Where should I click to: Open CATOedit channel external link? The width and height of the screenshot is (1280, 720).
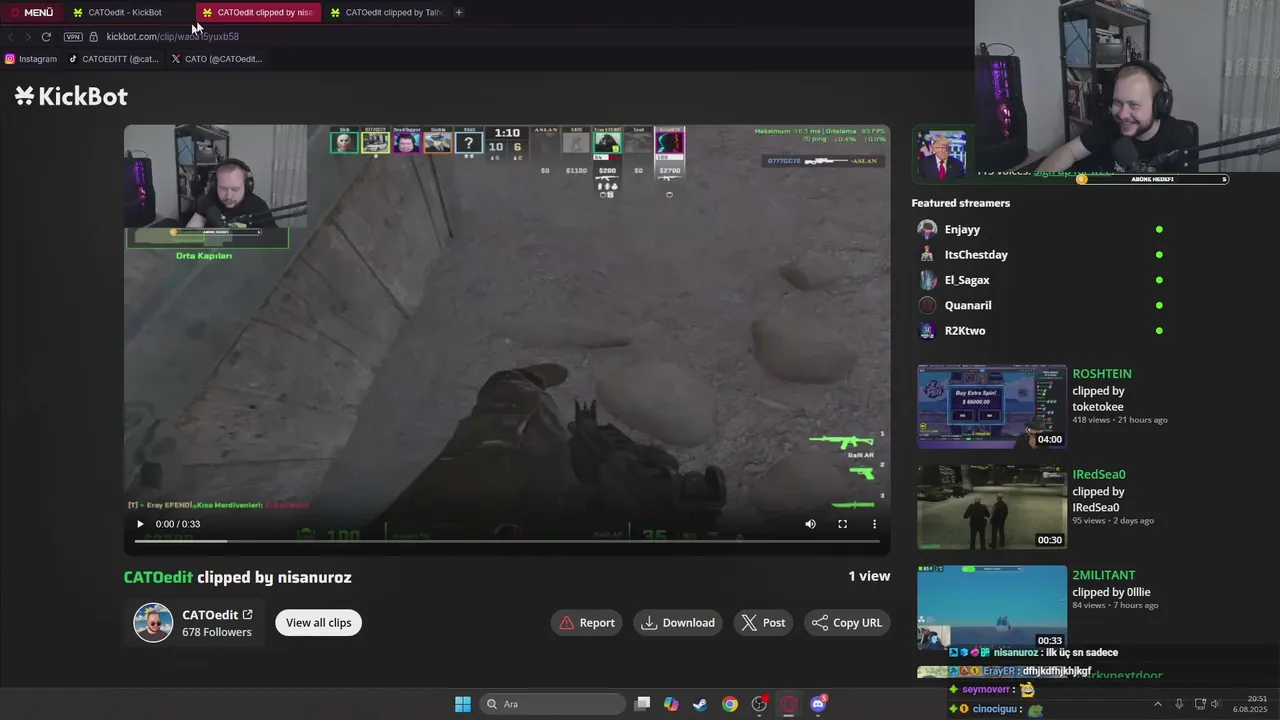(x=247, y=615)
